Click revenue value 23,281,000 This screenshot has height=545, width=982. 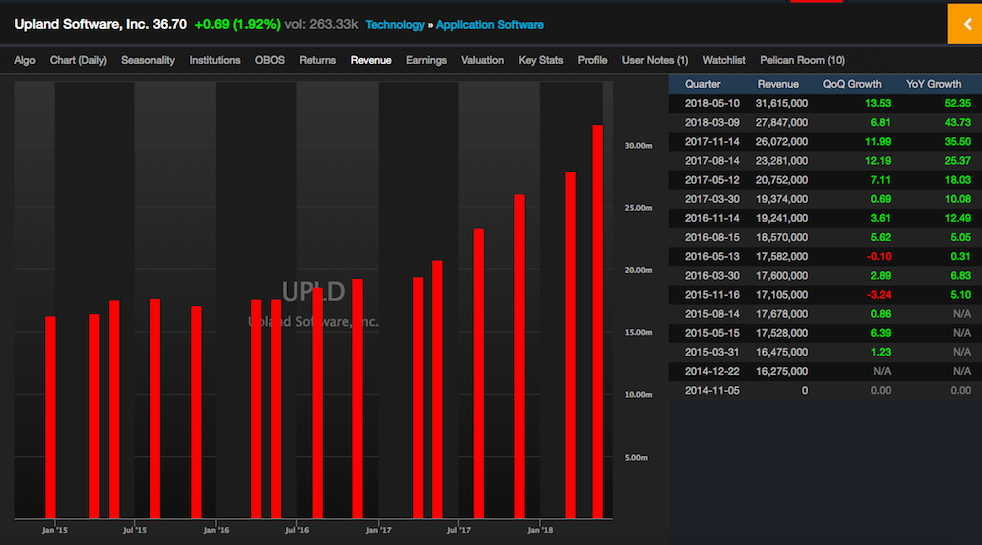[x=782, y=161]
